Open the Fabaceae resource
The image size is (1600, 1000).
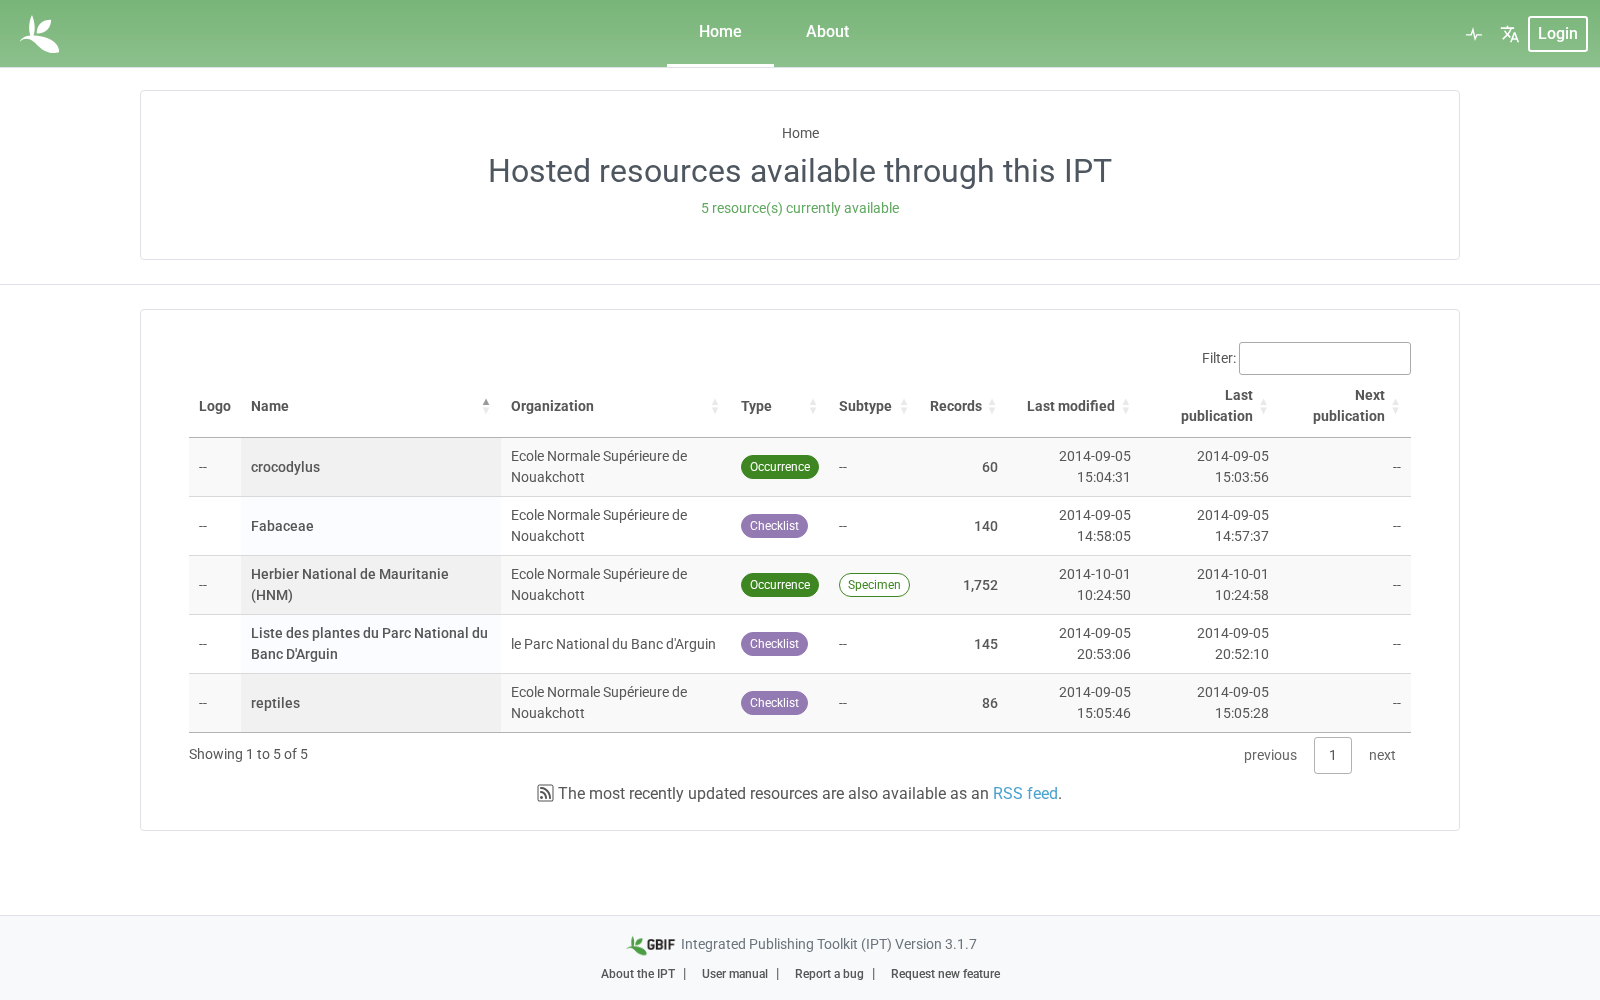tap(282, 526)
